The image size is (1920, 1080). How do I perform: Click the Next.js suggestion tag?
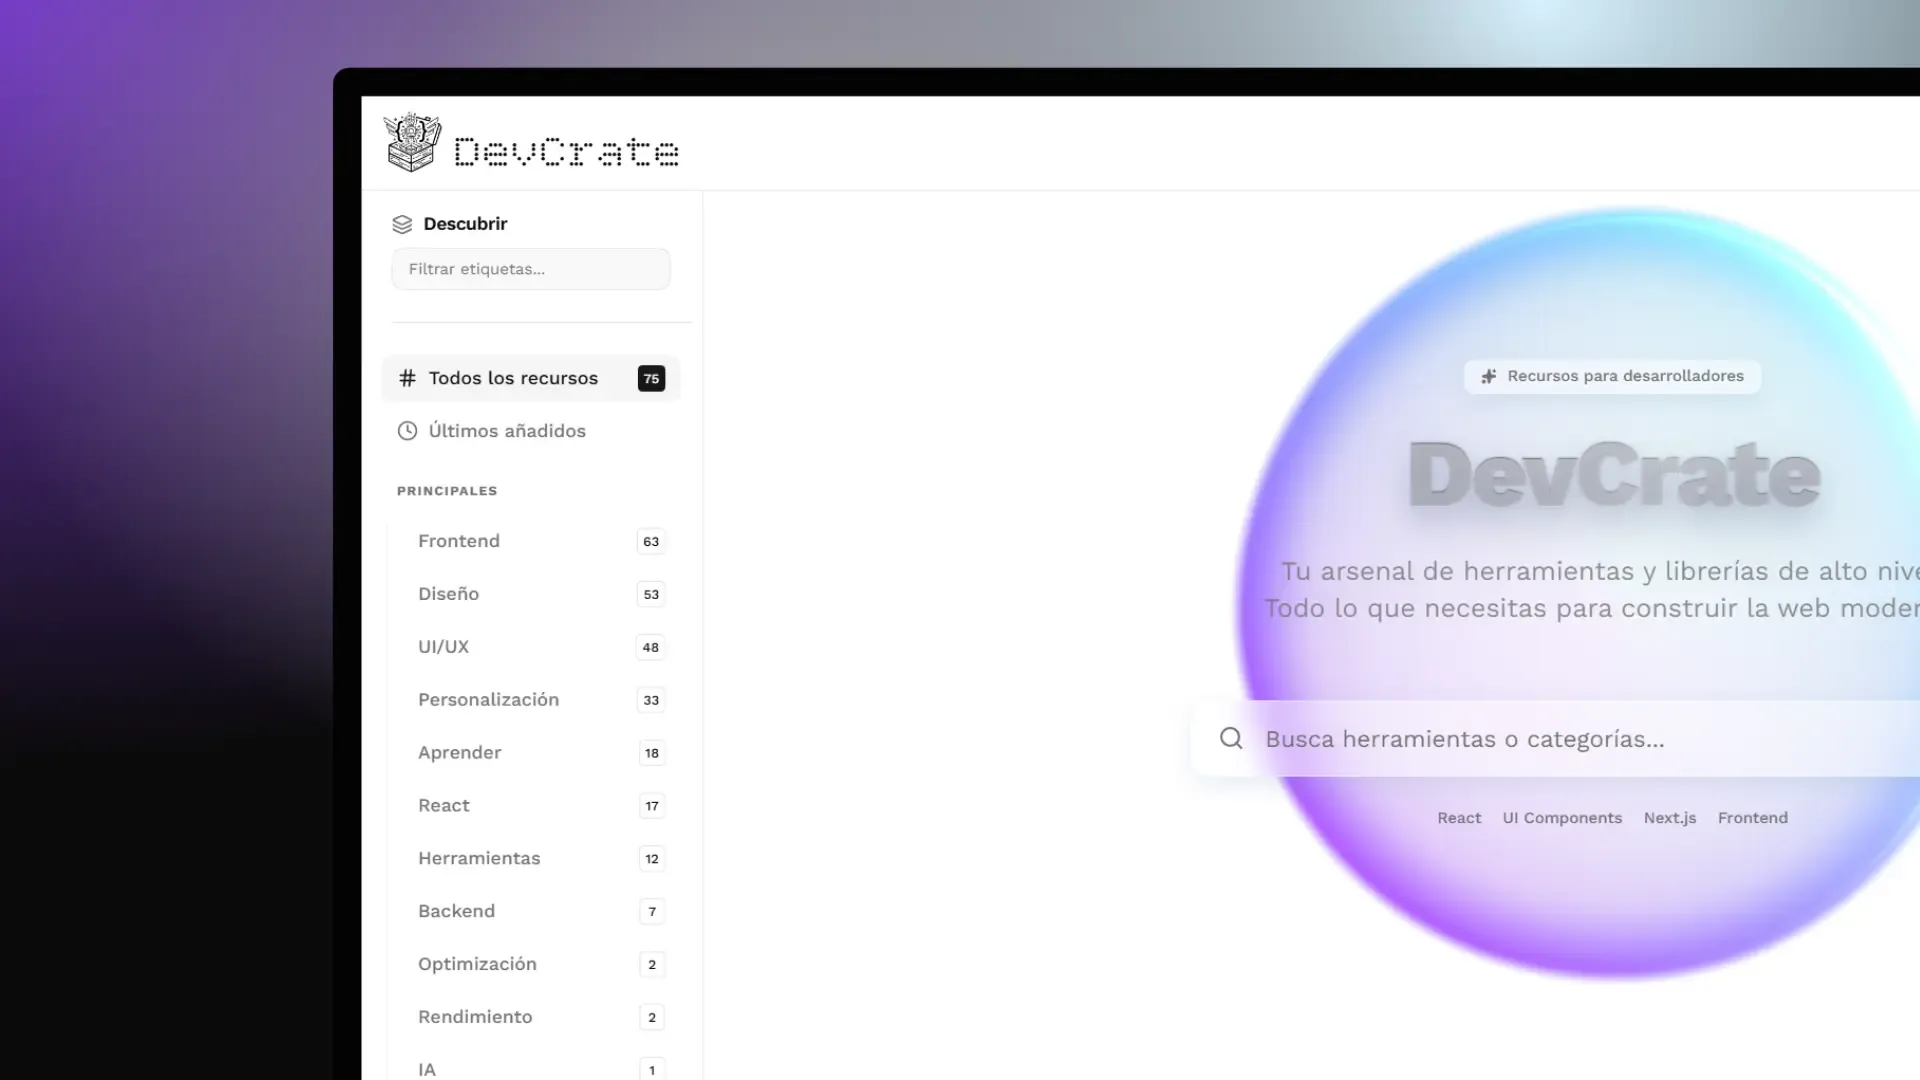click(x=1670, y=818)
